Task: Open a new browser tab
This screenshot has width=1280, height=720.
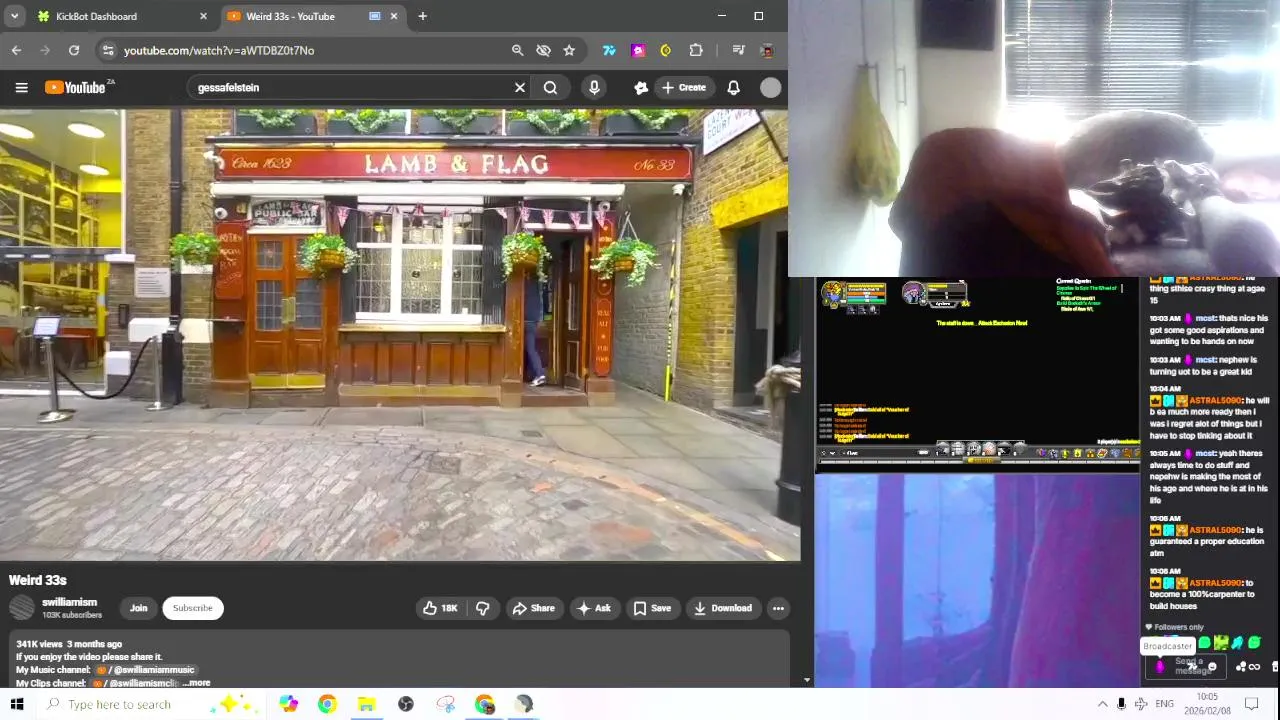Action: 422,16
